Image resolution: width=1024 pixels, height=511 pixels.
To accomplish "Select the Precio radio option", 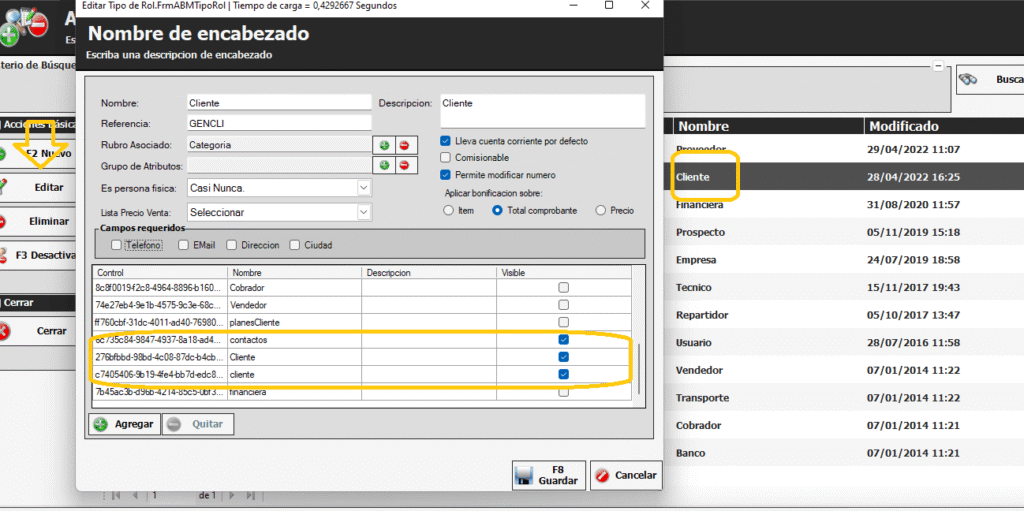I will pos(601,211).
